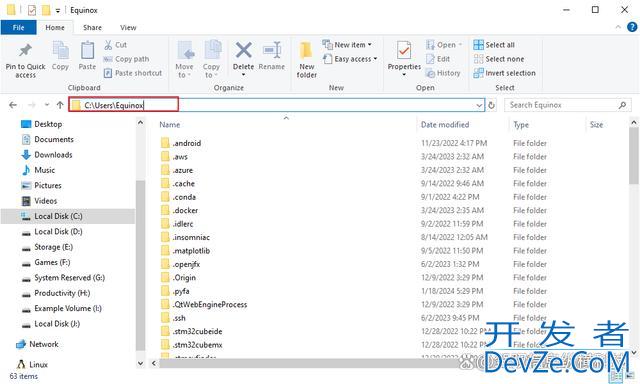This screenshot has width=640, height=384.
Task: Go back with the left arrow
Action: [x=13, y=105]
